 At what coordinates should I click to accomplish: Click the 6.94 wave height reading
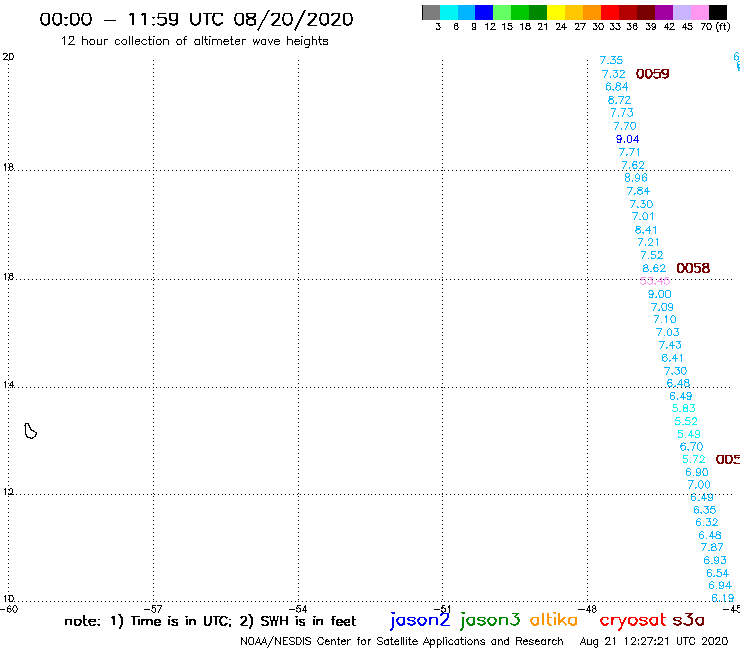coord(720,586)
